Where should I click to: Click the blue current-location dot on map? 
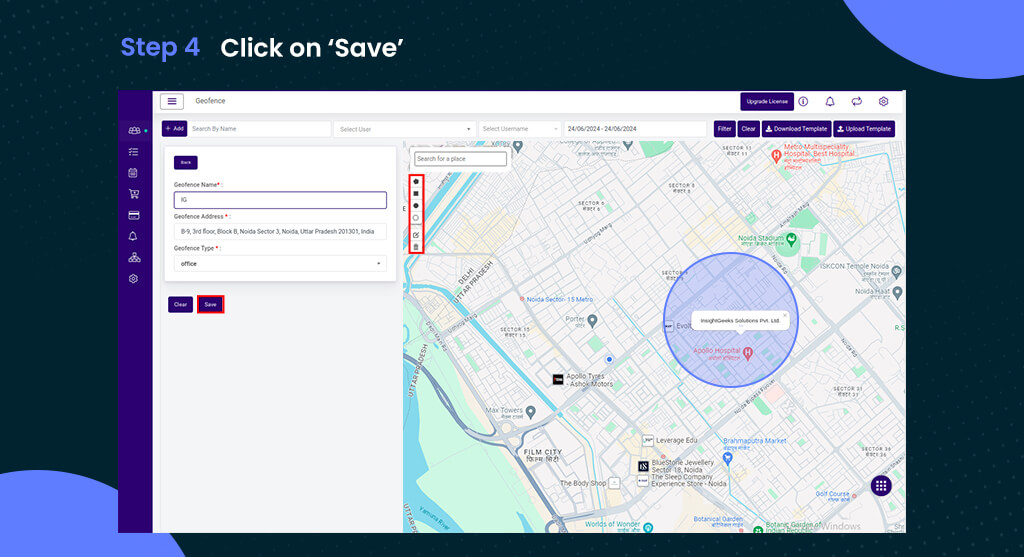tap(609, 359)
